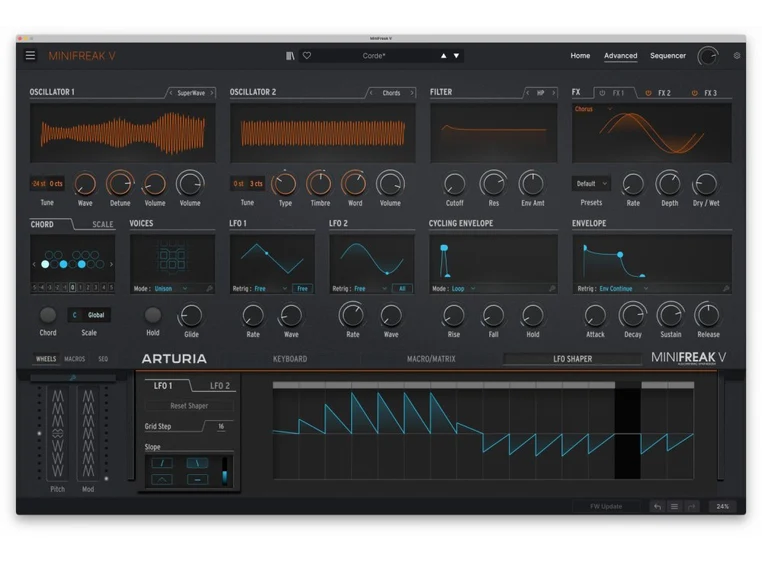Open Cycling Envelope Mode Loop dropdown

[464, 289]
